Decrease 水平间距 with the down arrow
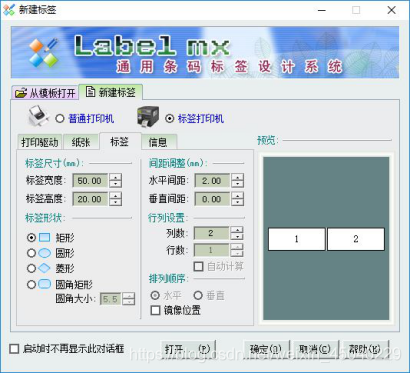 pyautogui.click(x=238, y=184)
